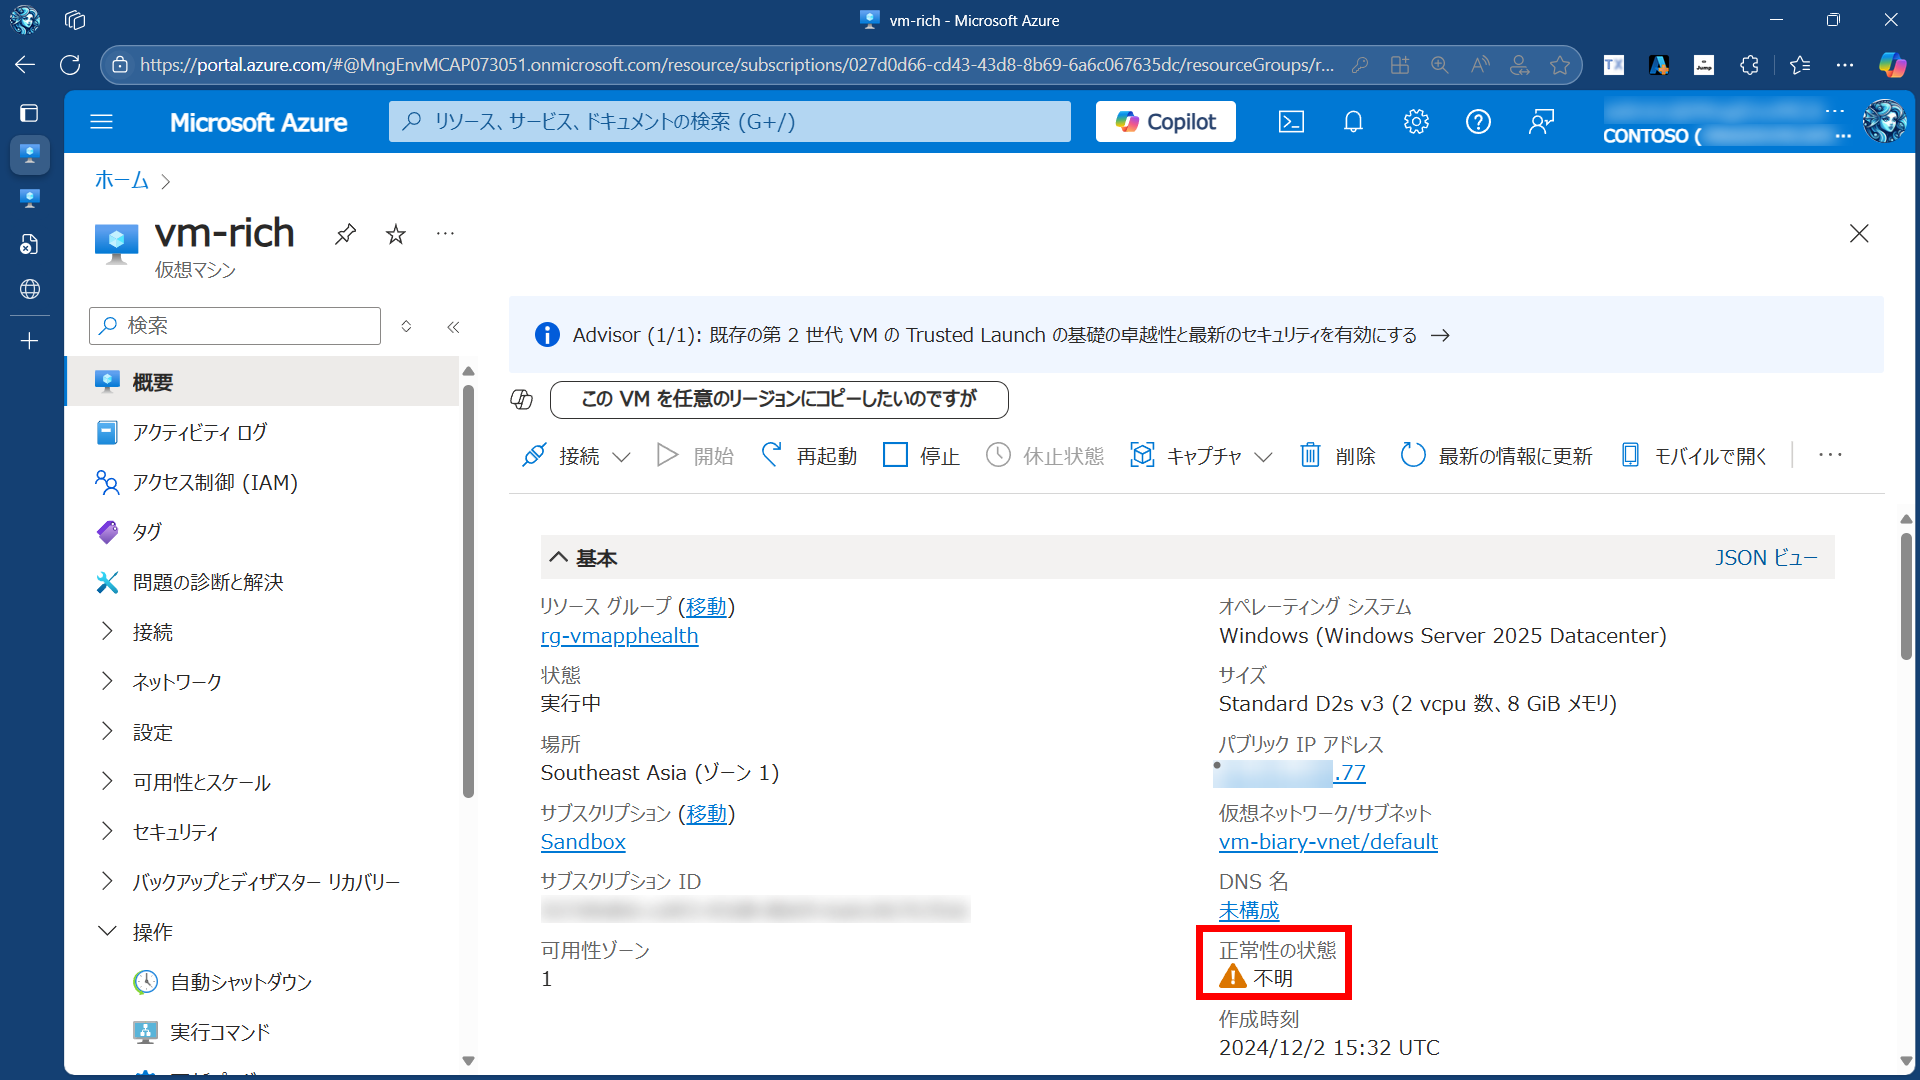Click the Delete (削除) trash icon
This screenshot has width=1920, height=1080.
click(1310, 456)
